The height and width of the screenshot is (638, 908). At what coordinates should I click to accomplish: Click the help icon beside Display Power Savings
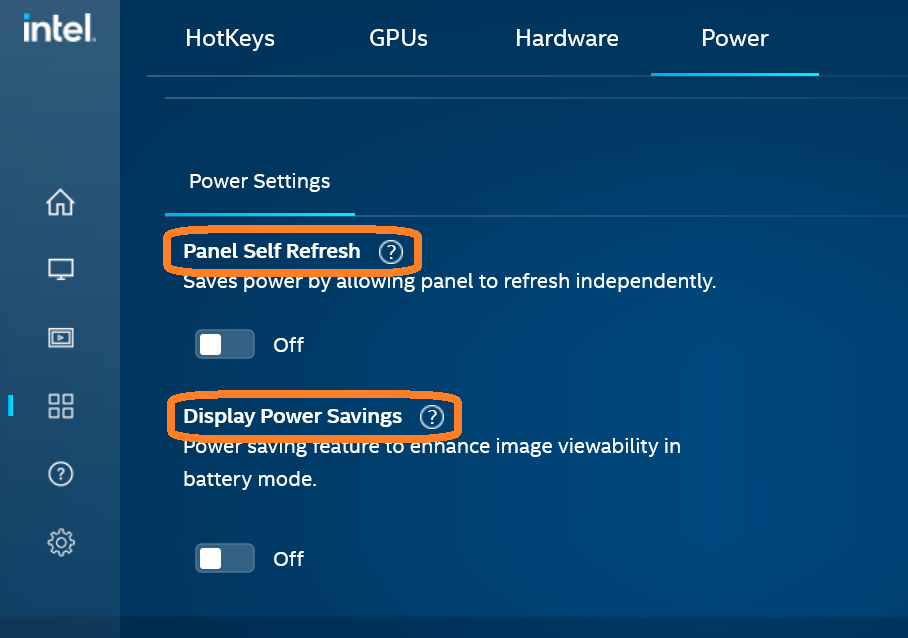pos(431,417)
